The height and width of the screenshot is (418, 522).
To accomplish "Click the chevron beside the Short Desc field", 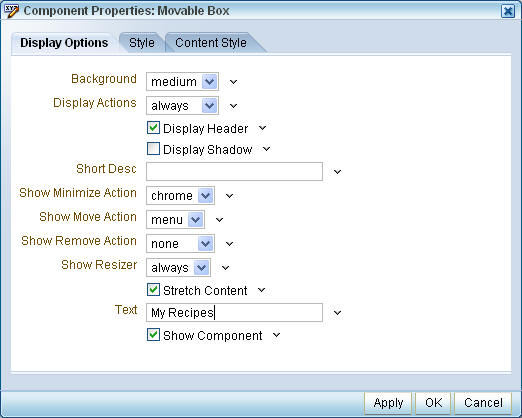I will coord(337,172).
